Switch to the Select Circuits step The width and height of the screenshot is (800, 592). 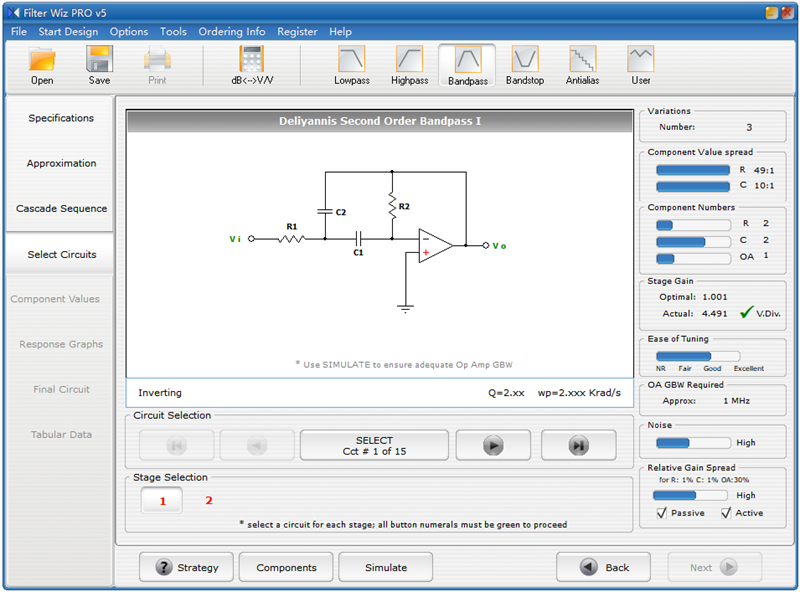coord(61,254)
